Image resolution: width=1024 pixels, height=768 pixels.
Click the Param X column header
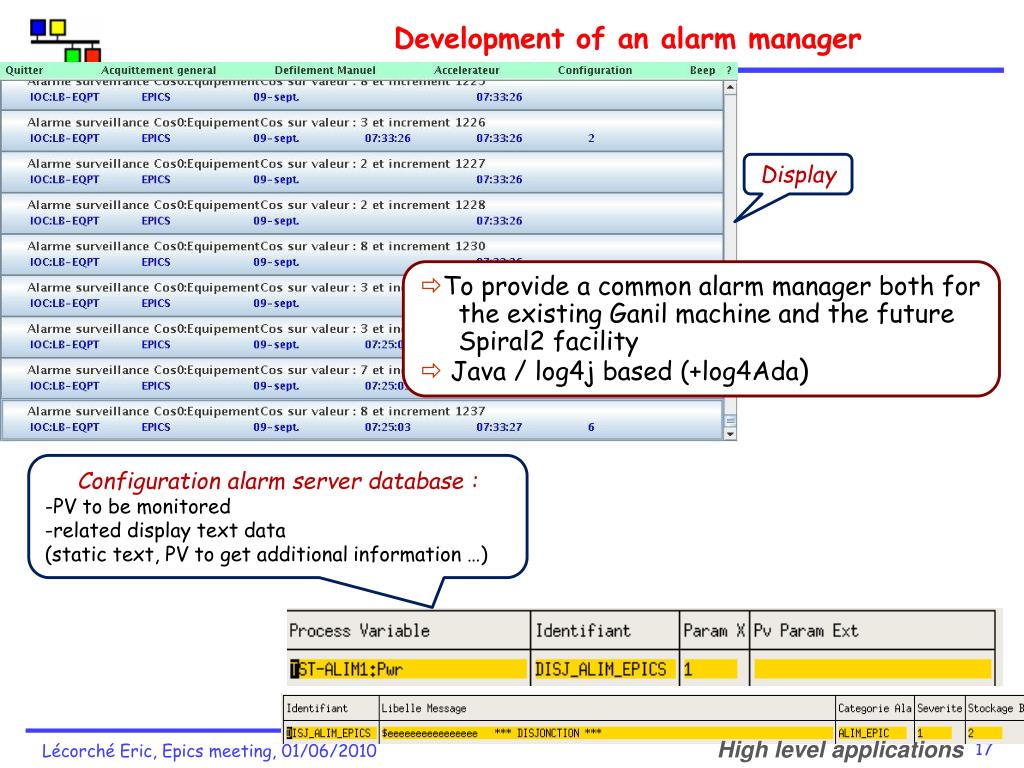coord(714,631)
